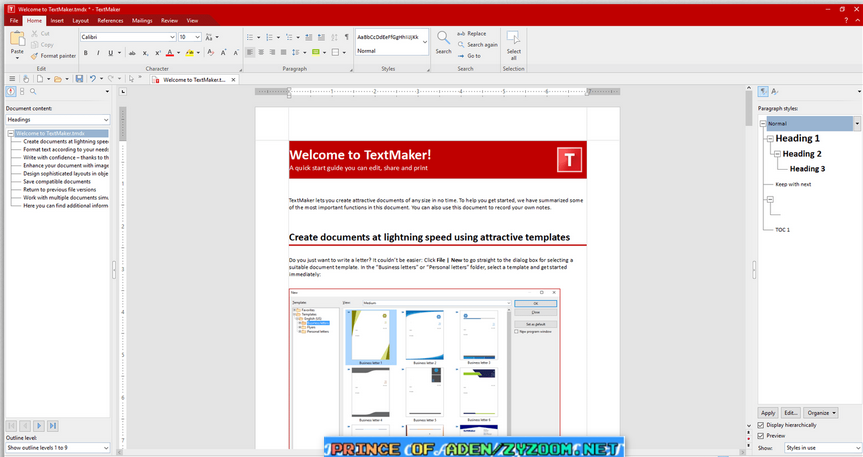
Task: Switch to the Layout ribbon tab
Action: (80, 20)
